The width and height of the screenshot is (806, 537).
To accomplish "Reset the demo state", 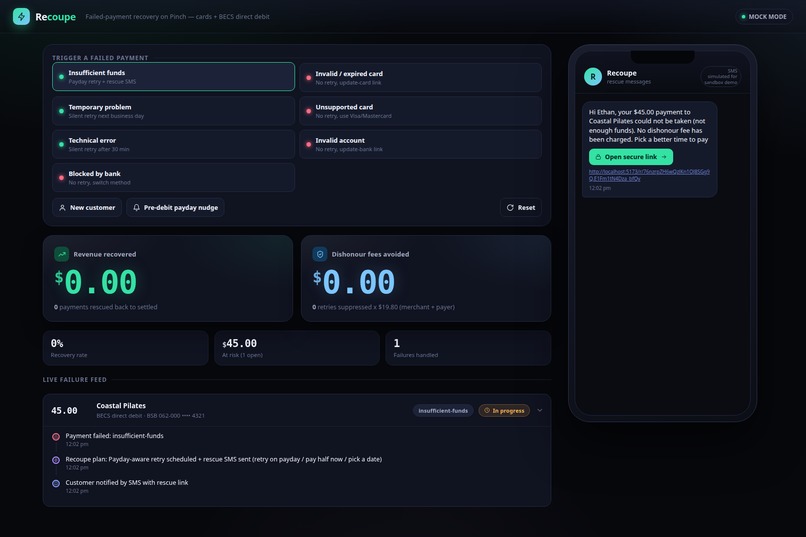I will (x=521, y=208).
